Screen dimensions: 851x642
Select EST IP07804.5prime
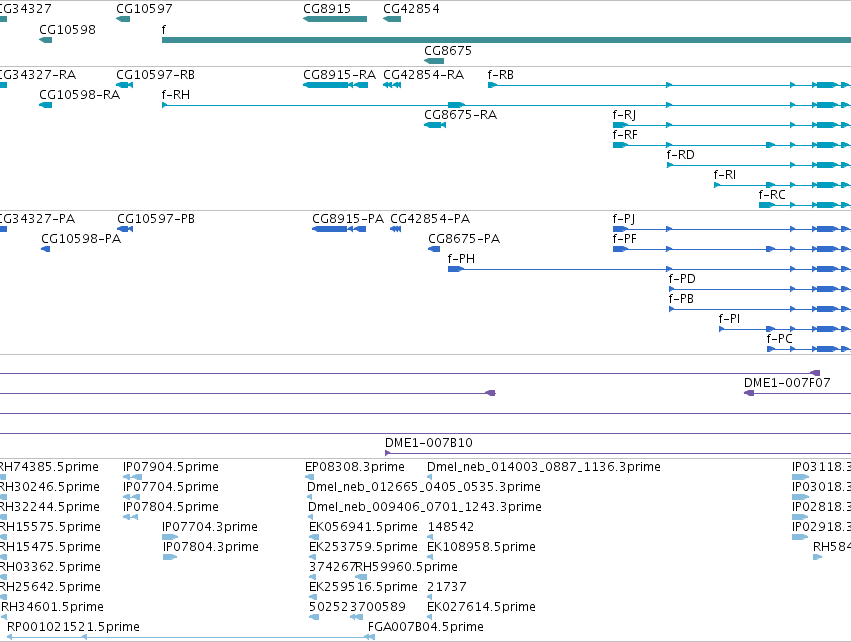[x=170, y=507]
